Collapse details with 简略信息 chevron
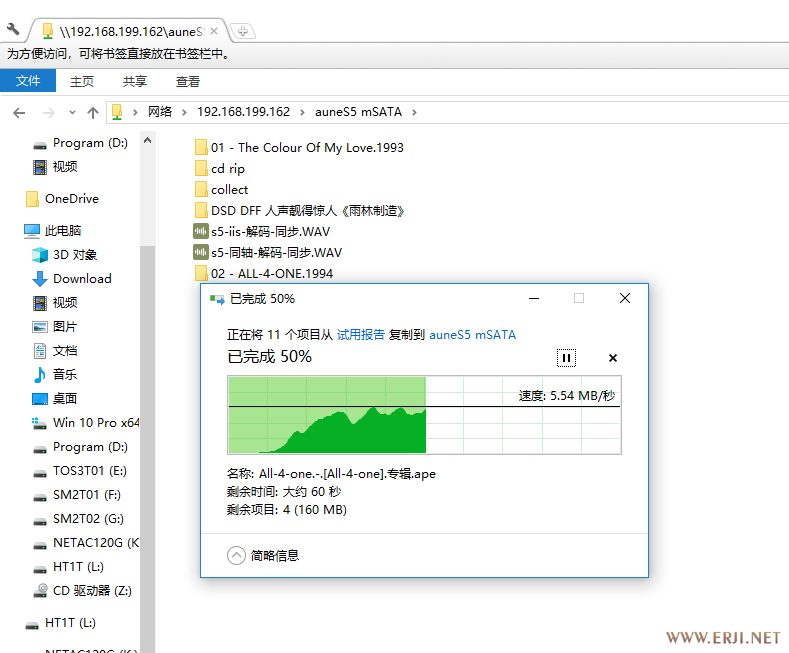Image resolution: width=789 pixels, height=653 pixels. [236, 555]
